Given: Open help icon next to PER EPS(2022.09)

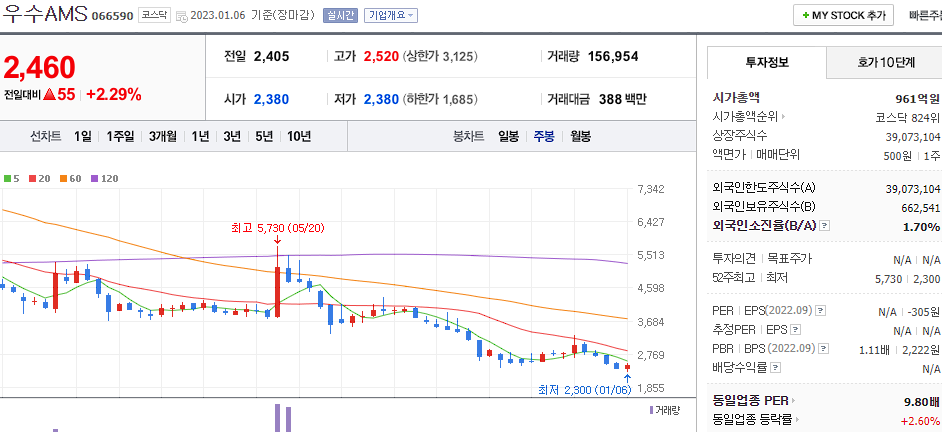Looking at the screenshot, I should (x=821, y=311).
